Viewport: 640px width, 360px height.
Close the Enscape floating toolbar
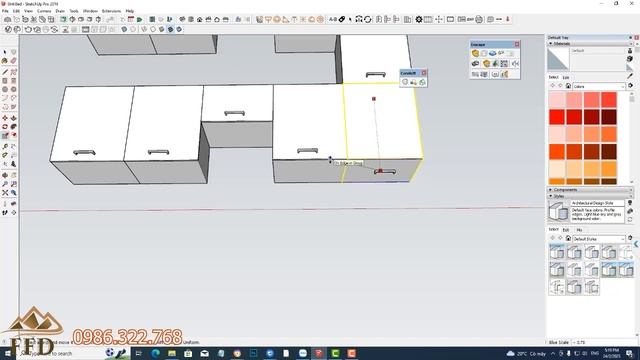tap(517, 44)
